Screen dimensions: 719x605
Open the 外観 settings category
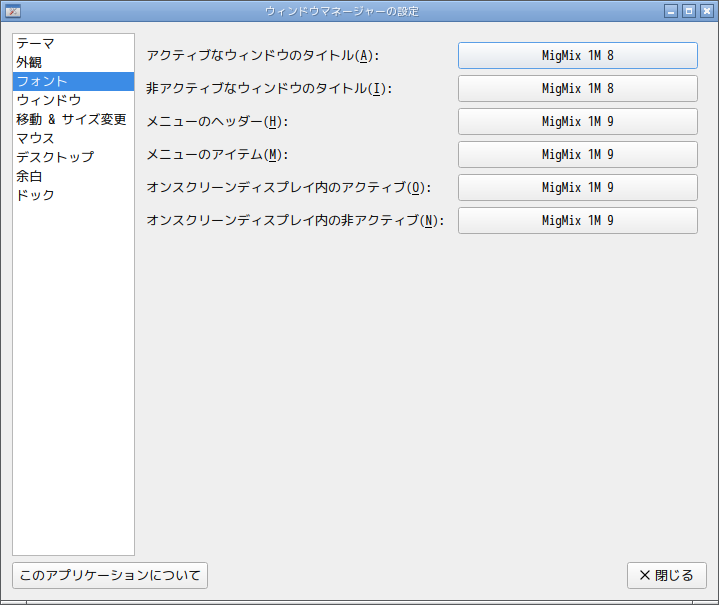(x=30, y=62)
